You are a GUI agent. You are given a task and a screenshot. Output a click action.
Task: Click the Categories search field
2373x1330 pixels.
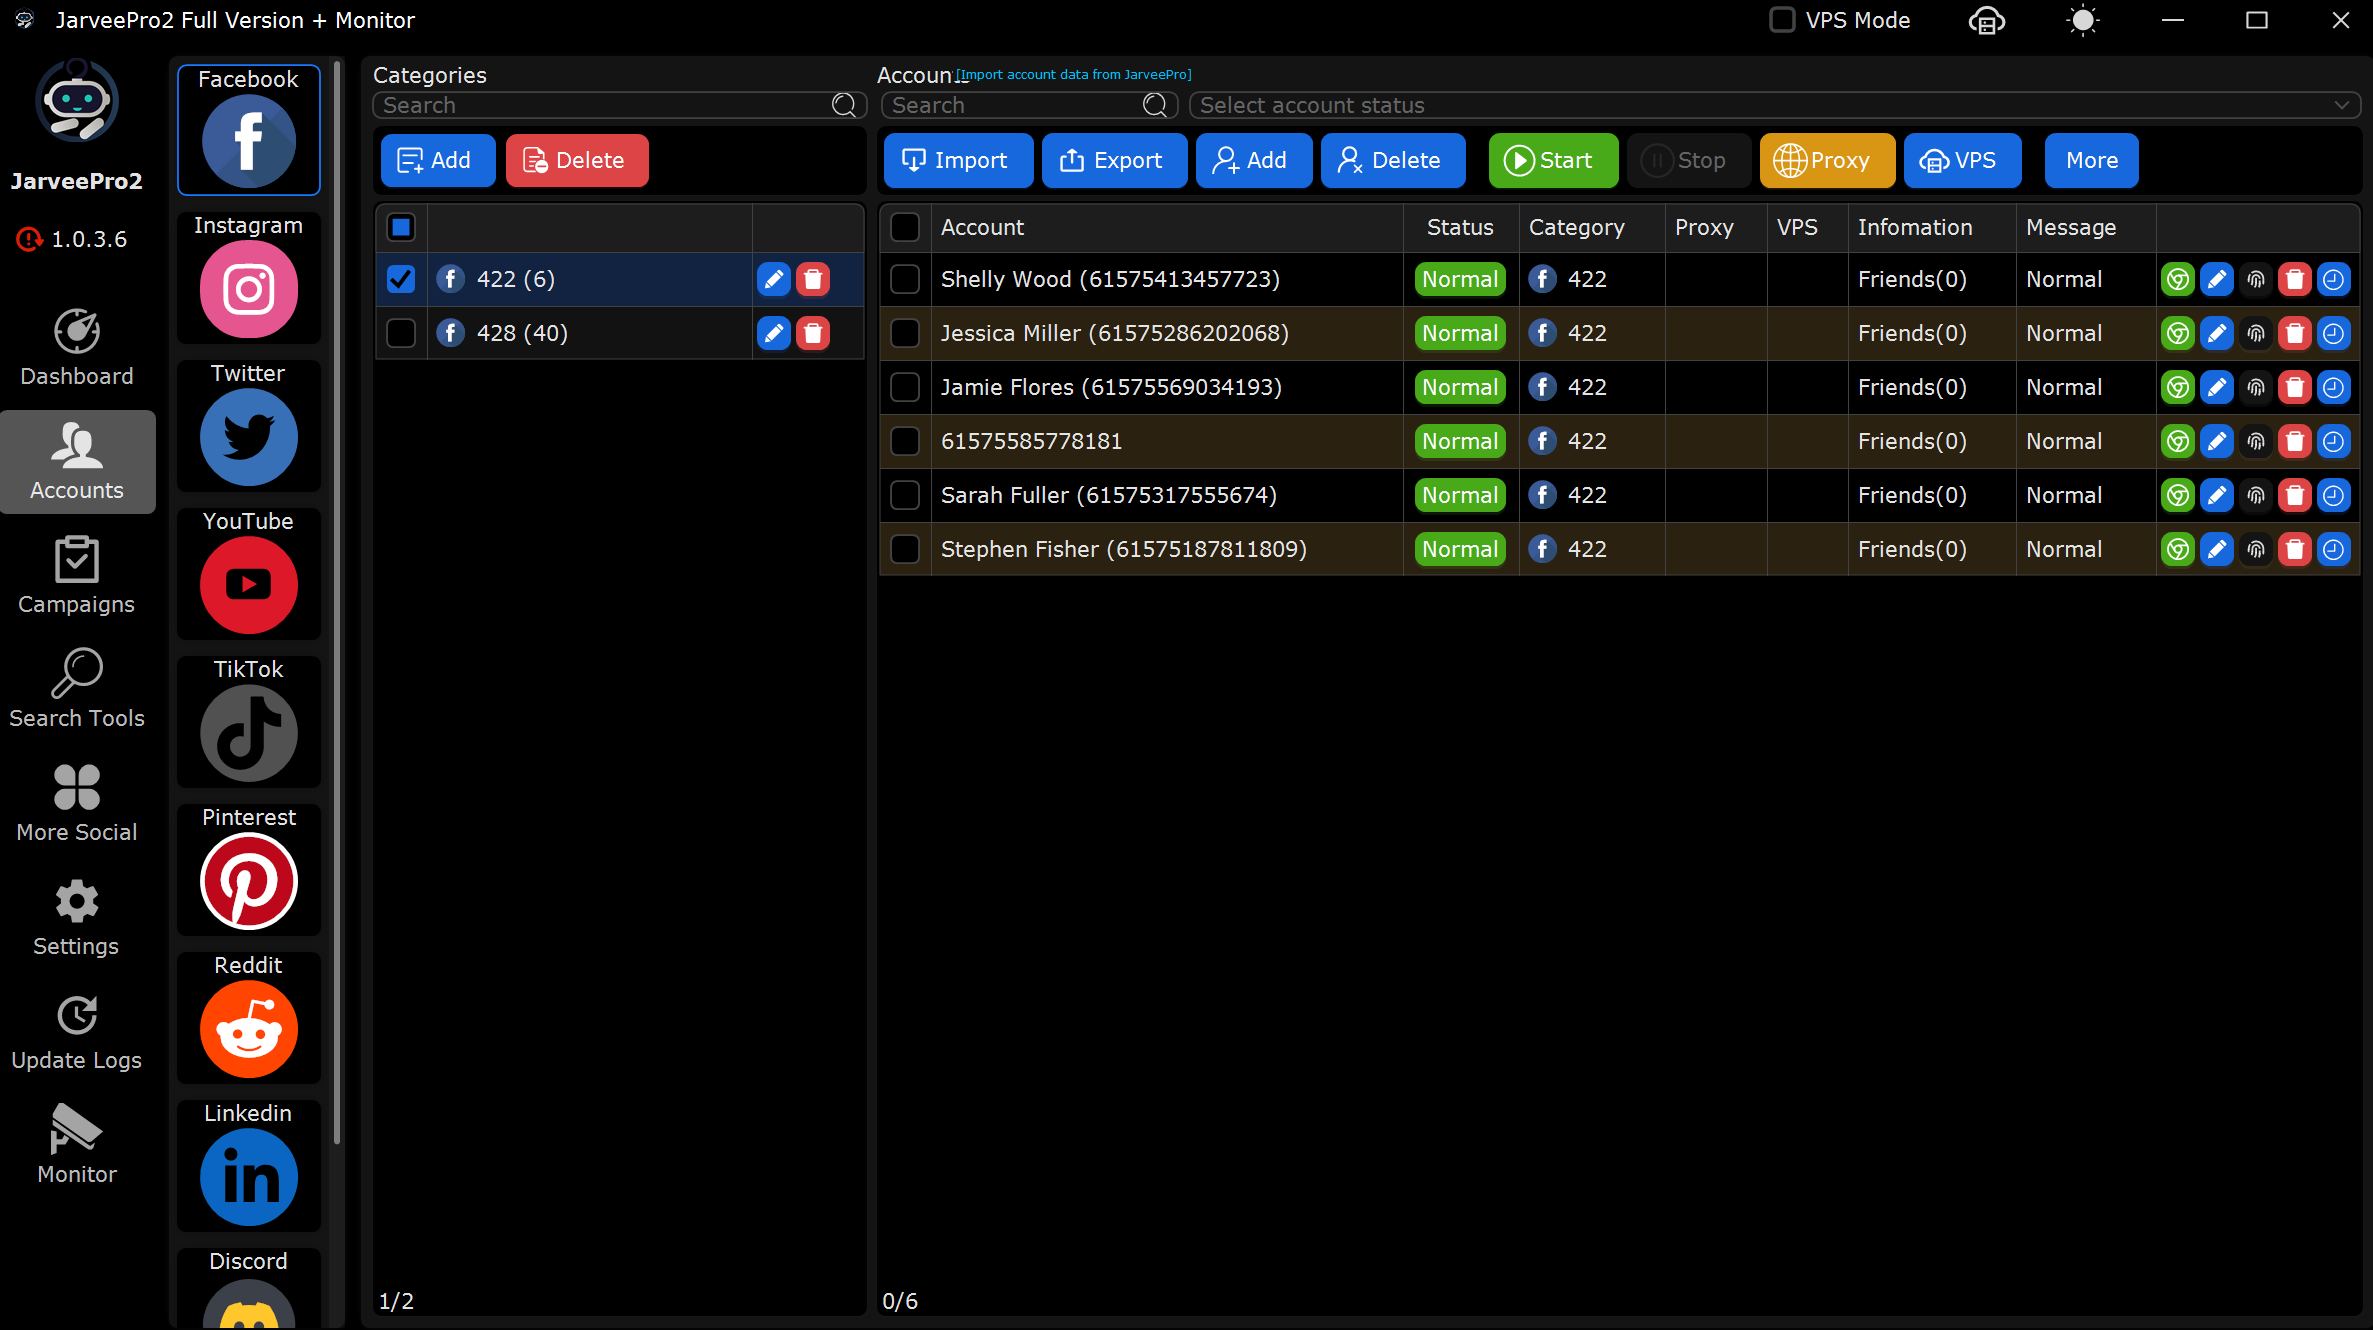coord(619,105)
